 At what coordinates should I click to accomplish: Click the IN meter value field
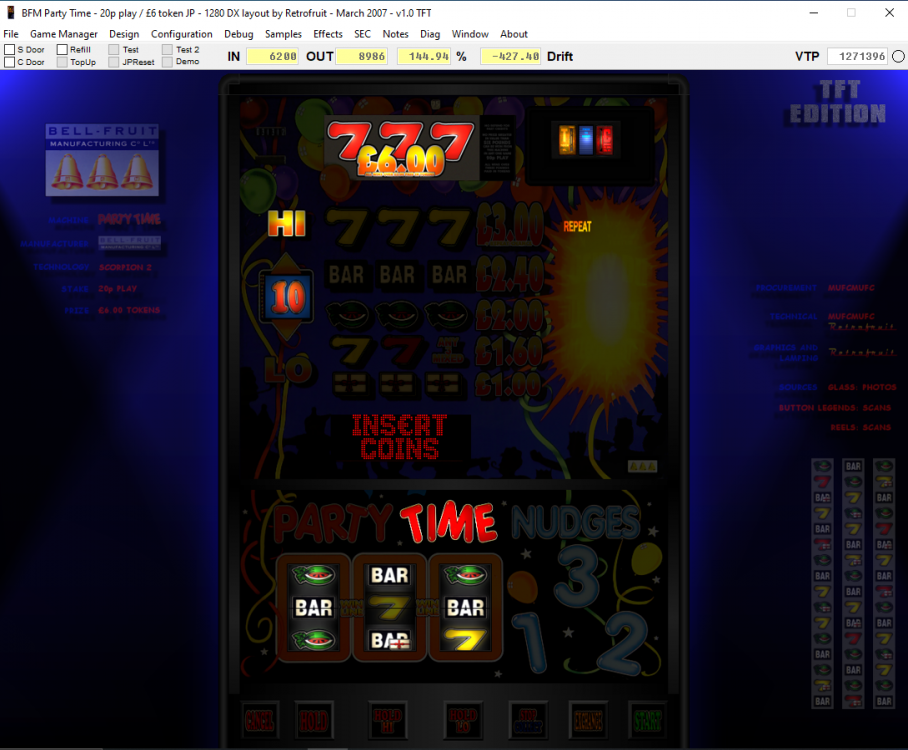coord(273,56)
